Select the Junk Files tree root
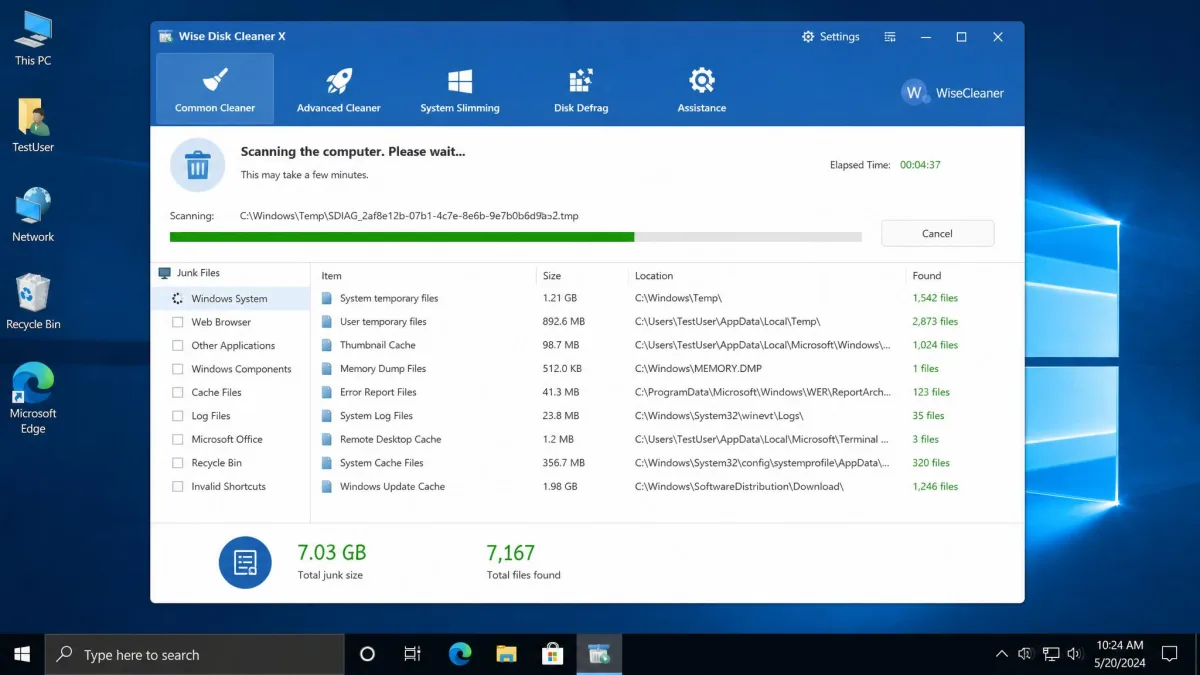The height and width of the screenshot is (675, 1200). (x=189, y=273)
